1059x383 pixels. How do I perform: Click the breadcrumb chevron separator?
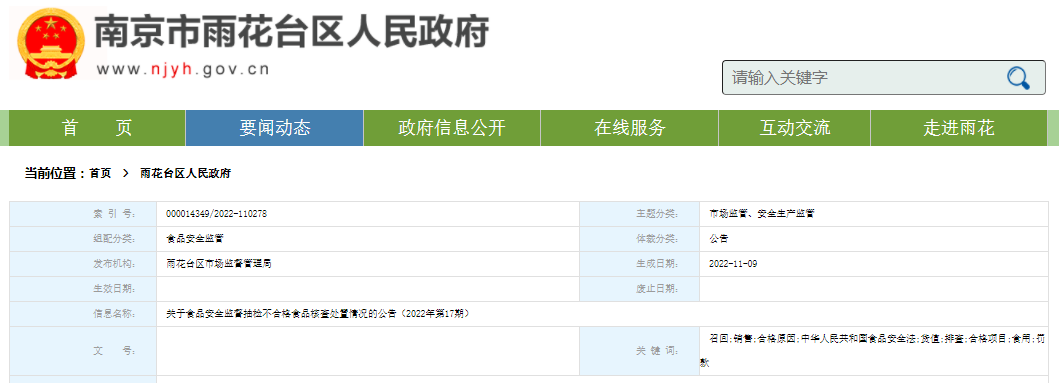(126, 174)
